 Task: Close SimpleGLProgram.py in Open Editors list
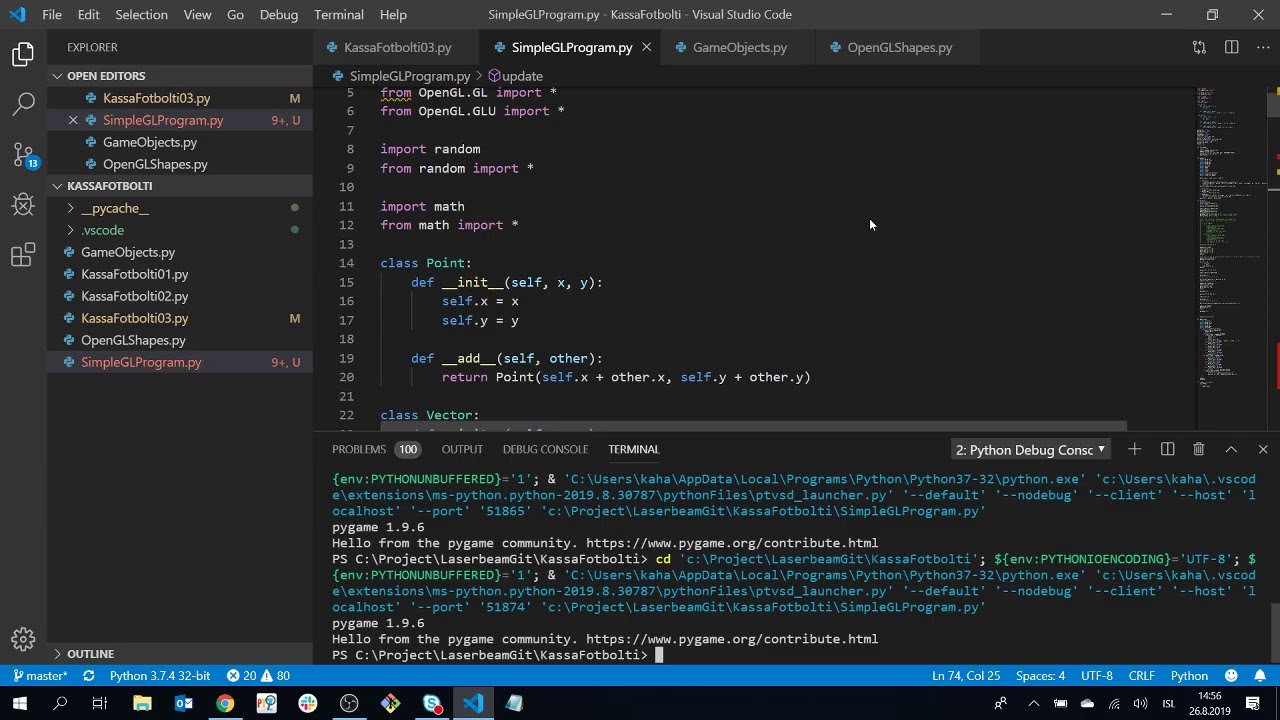coord(73,120)
